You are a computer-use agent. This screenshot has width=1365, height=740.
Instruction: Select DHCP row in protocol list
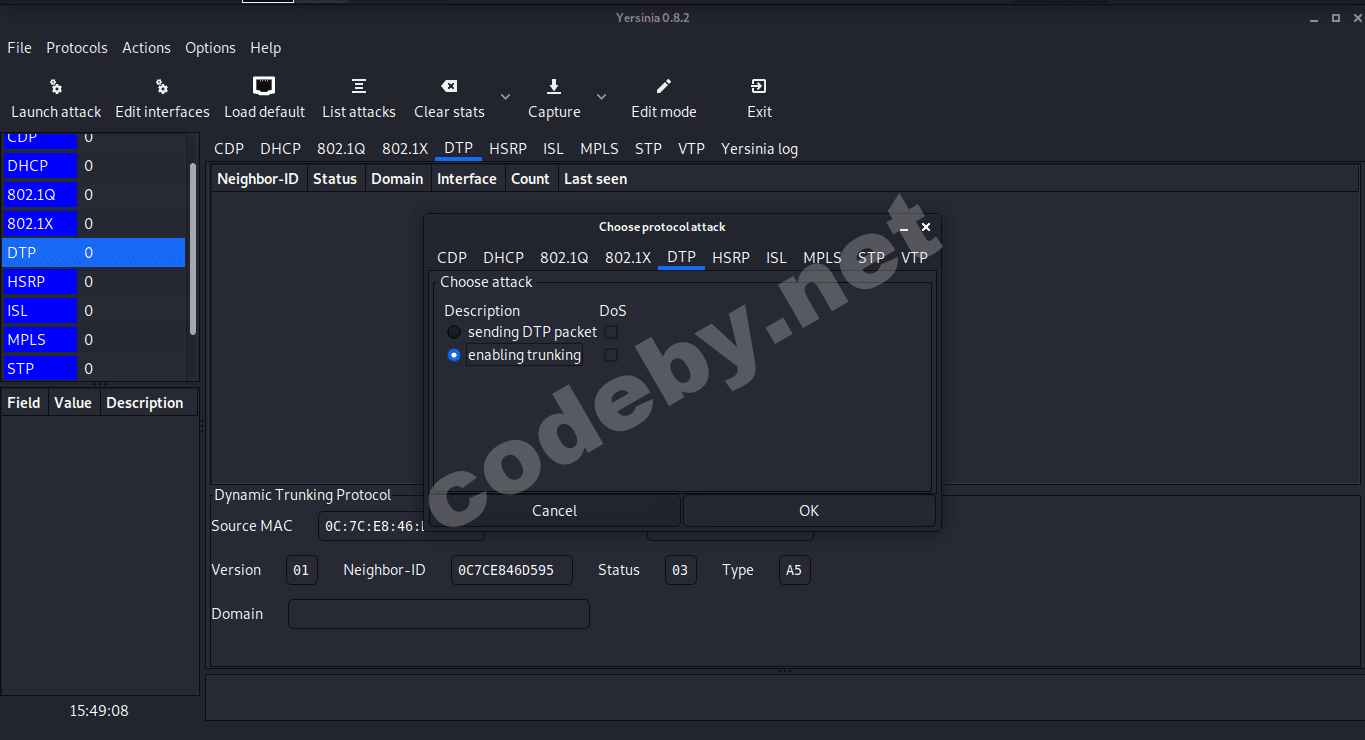pyautogui.click(x=93, y=166)
